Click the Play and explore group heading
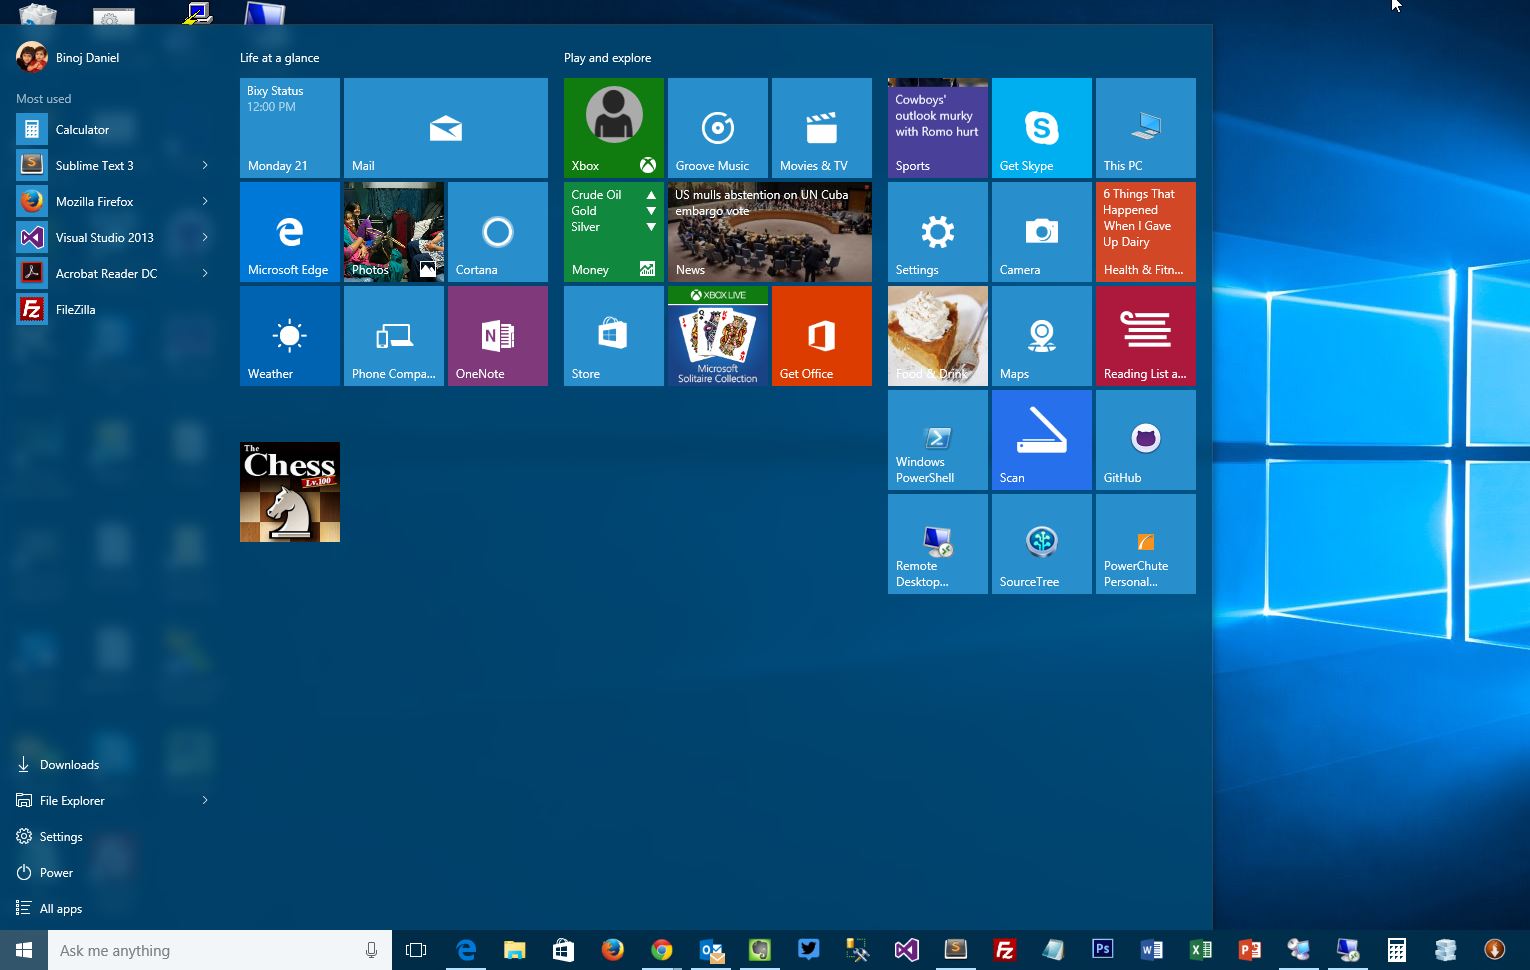The height and width of the screenshot is (970, 1530). (607, 58)
